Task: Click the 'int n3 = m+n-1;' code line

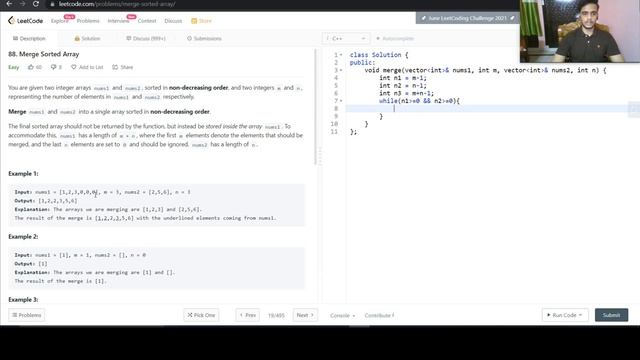Action: tap(406, 93)
